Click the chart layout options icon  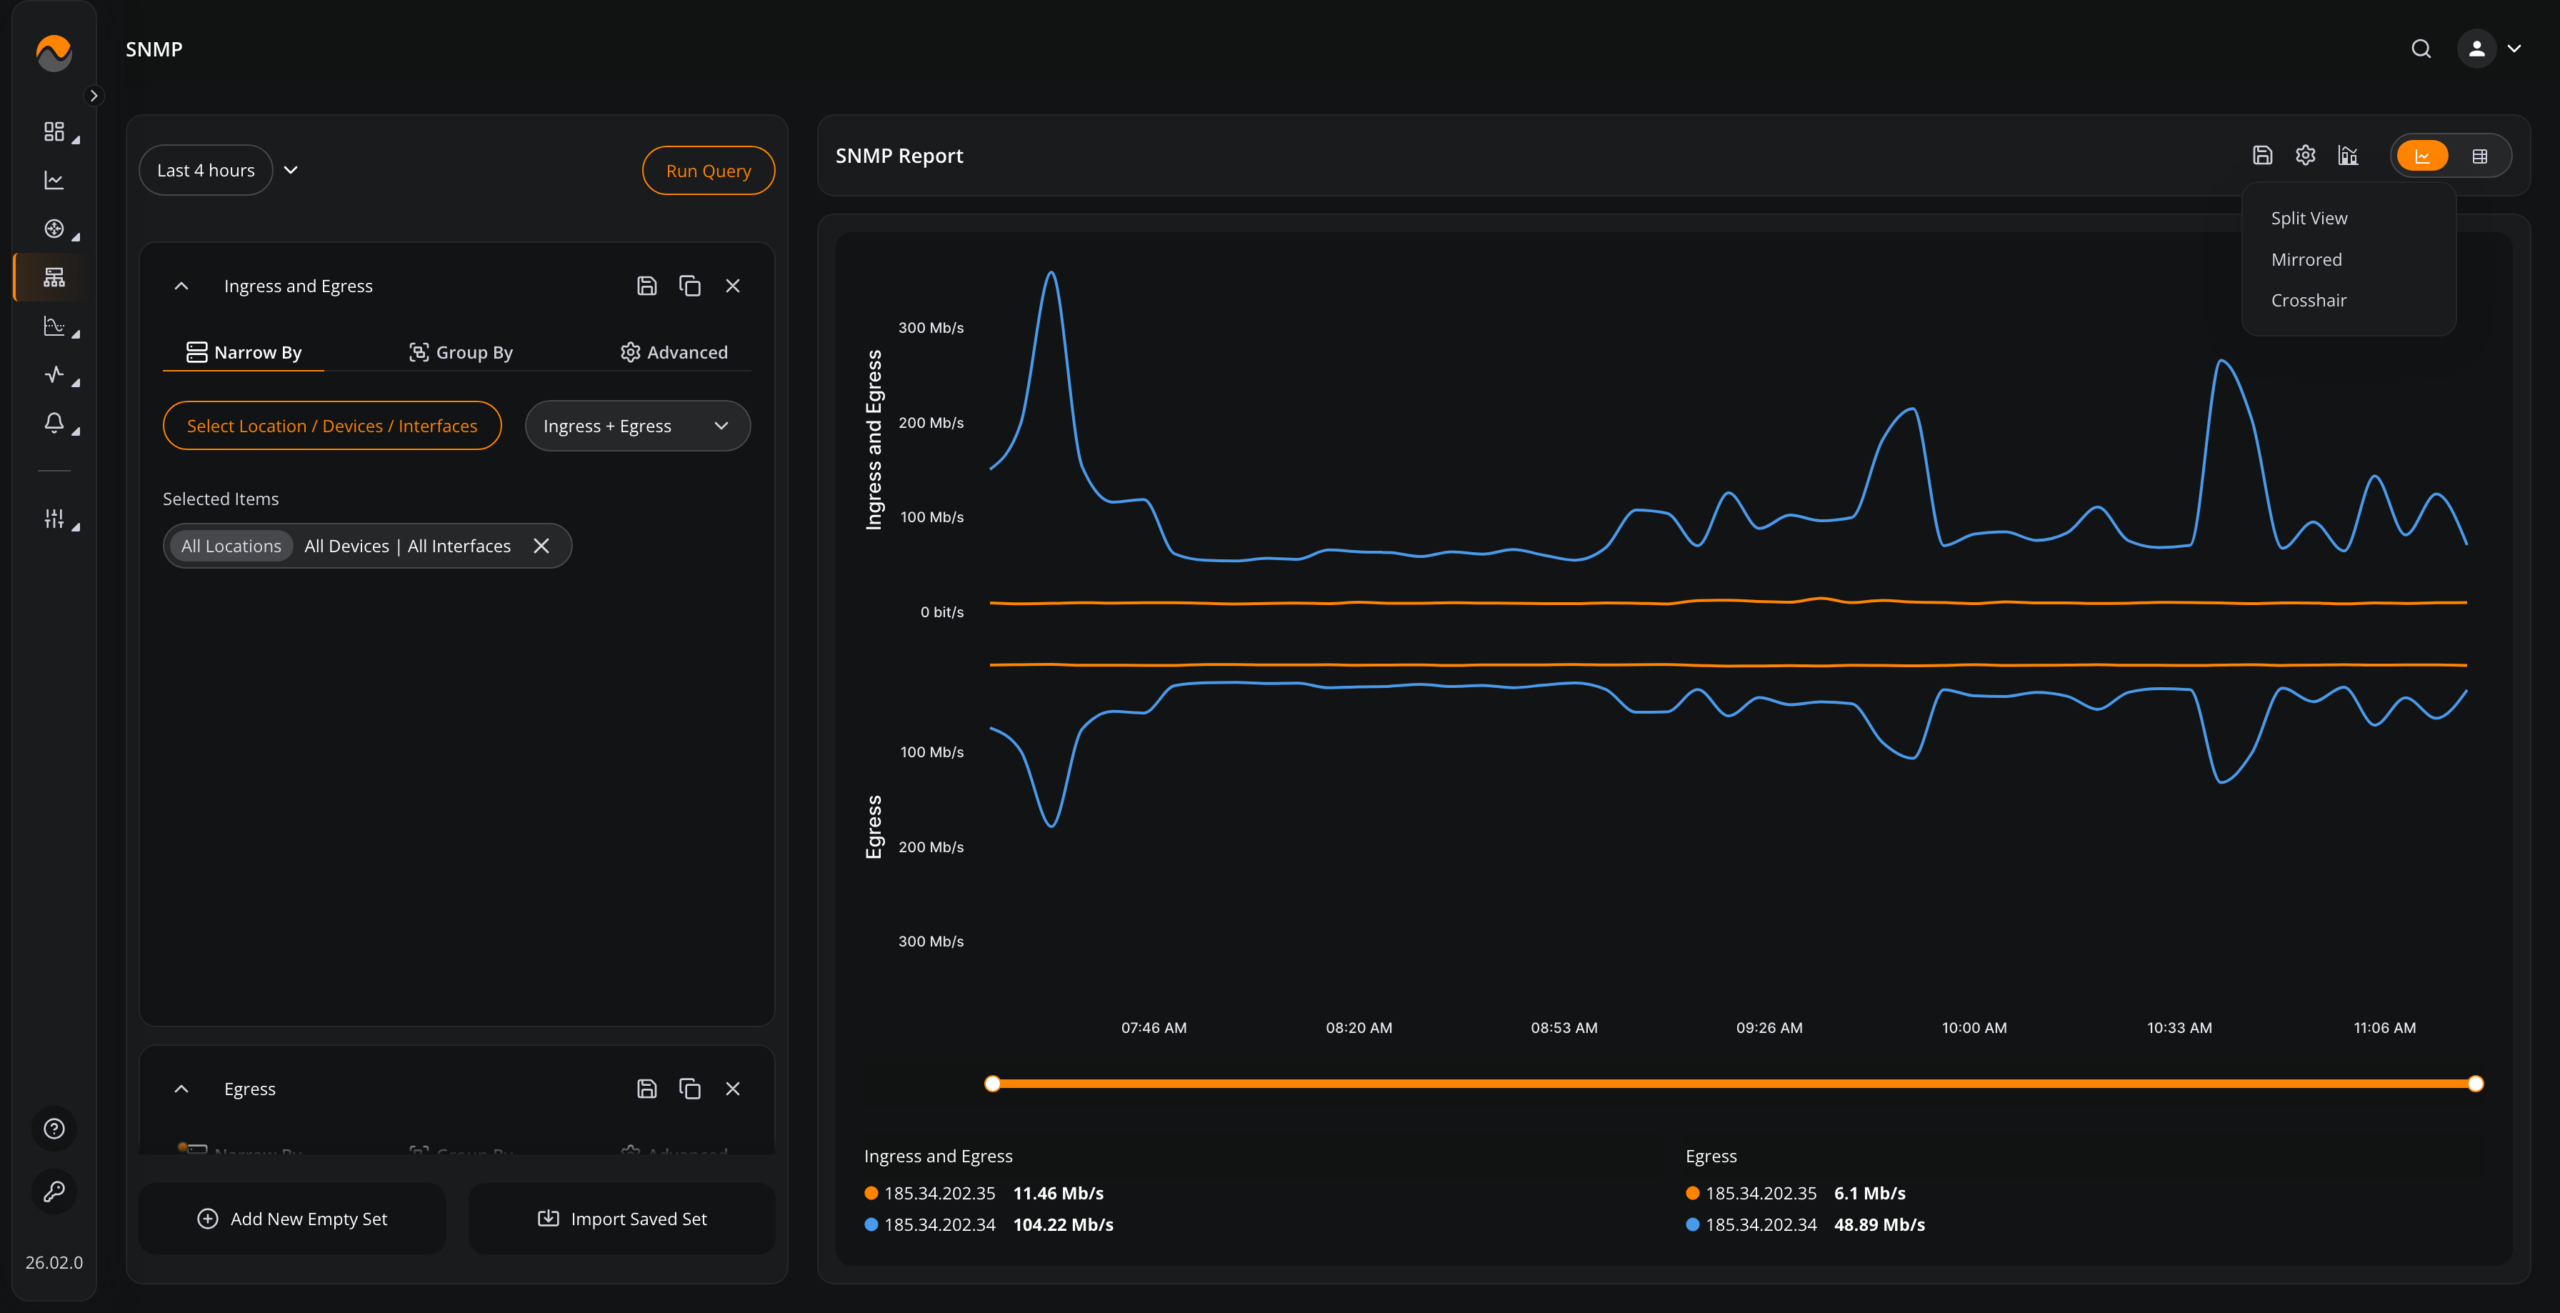coord(2348,155)
